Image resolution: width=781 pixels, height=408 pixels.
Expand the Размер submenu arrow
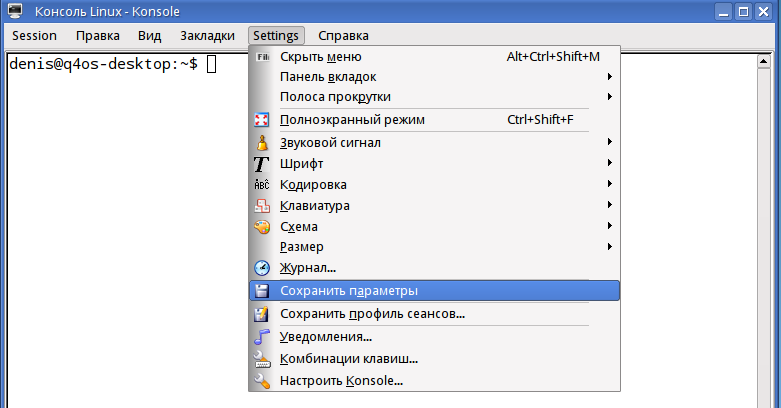click(x=609, y=247)
